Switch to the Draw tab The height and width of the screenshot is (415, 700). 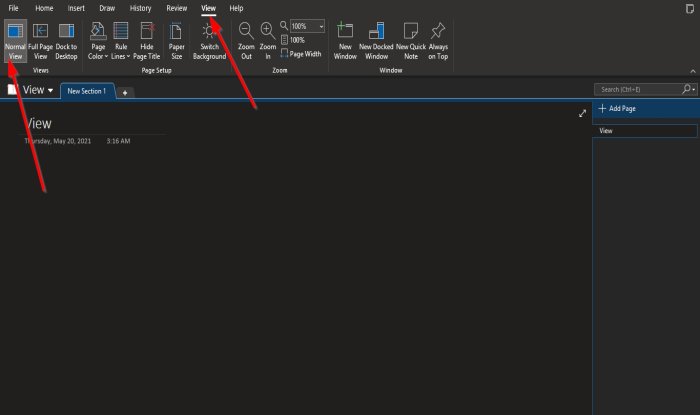tap(107, 8)
